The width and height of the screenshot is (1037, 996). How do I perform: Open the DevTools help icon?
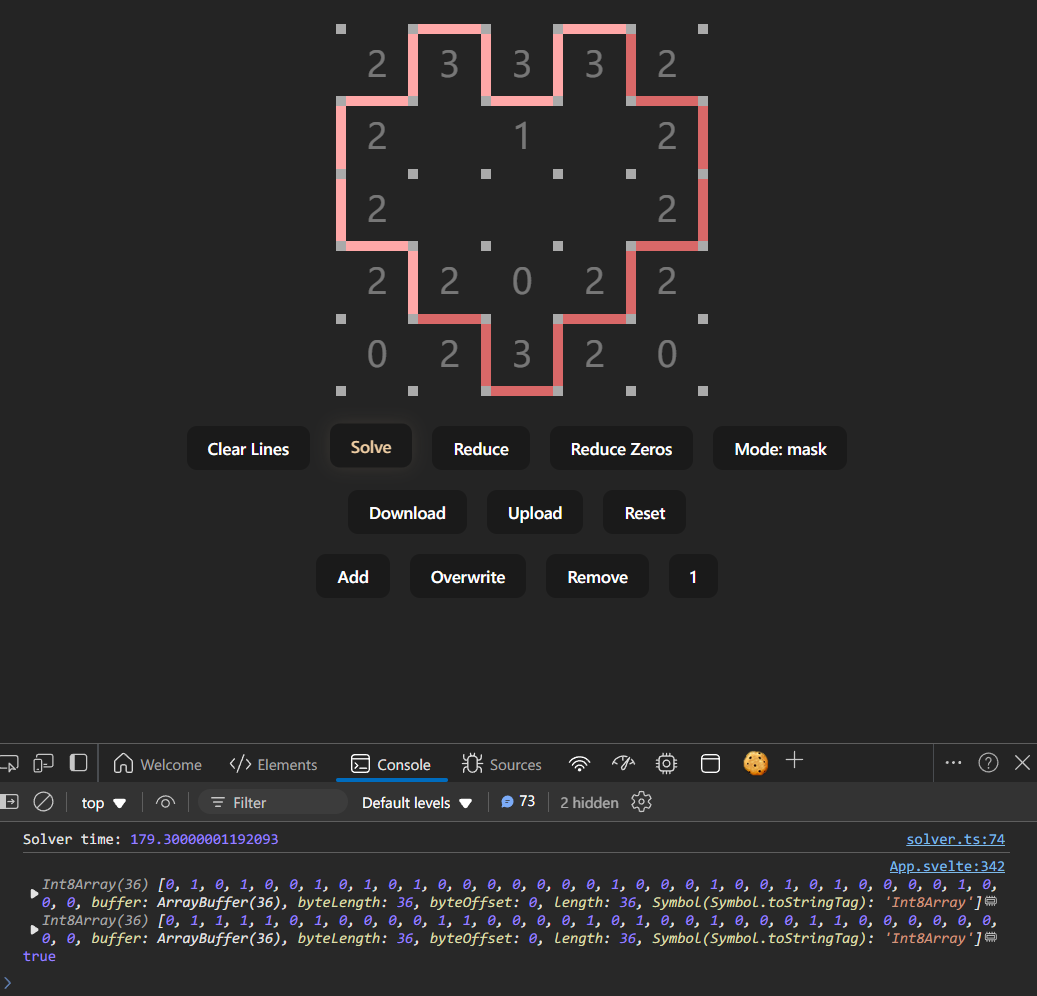tap(988, 763)
